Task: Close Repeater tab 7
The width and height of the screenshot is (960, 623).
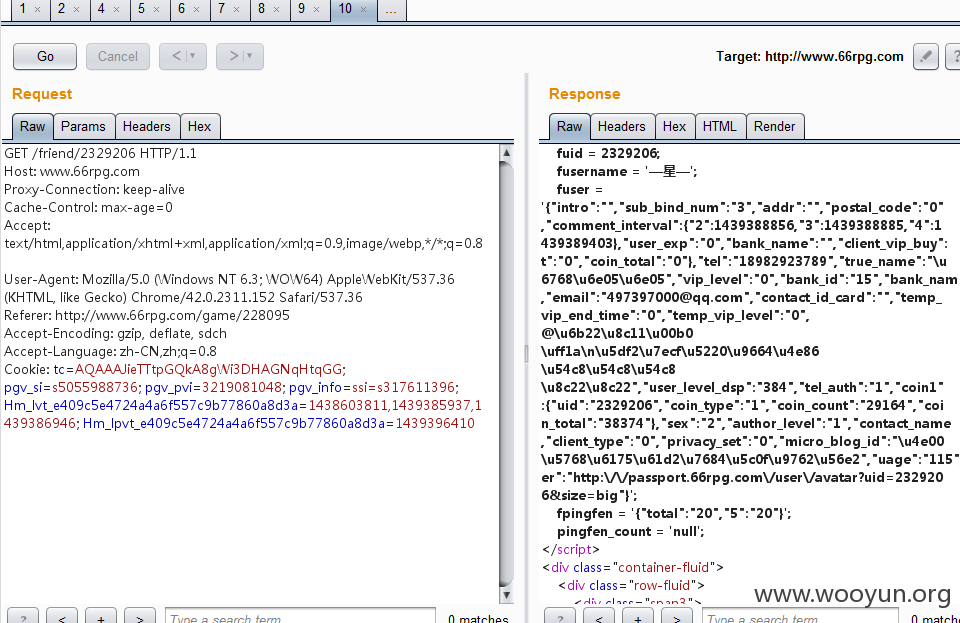Action: tap(236, 10)
